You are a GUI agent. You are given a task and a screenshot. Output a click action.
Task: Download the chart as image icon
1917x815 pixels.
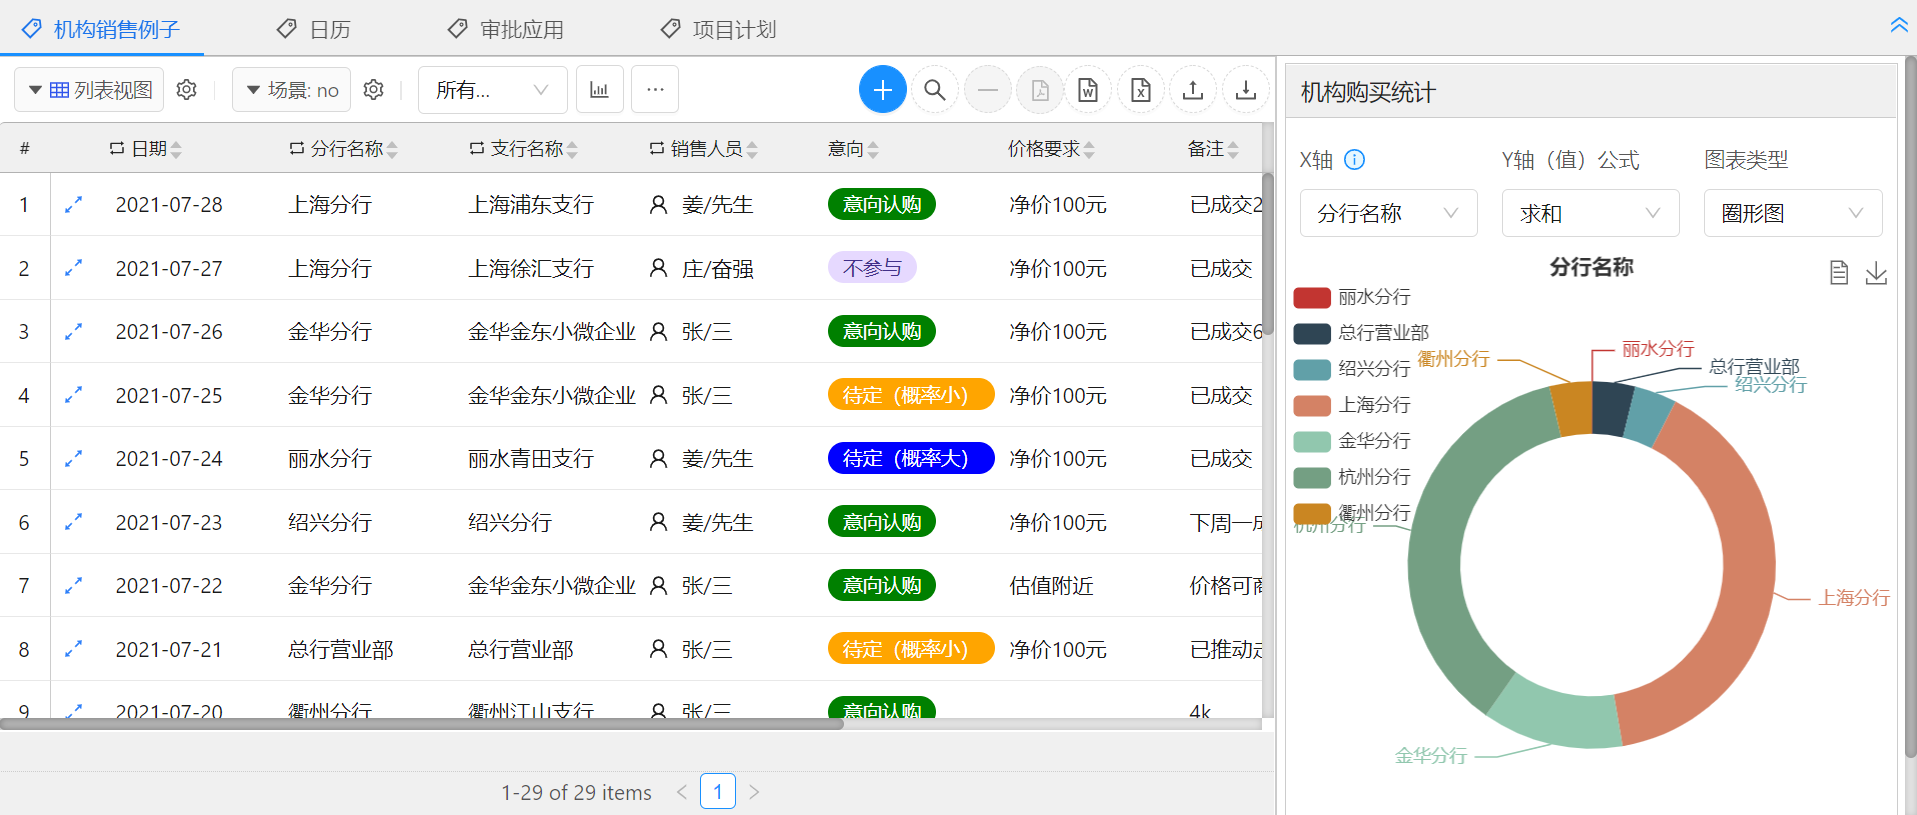1876,273
